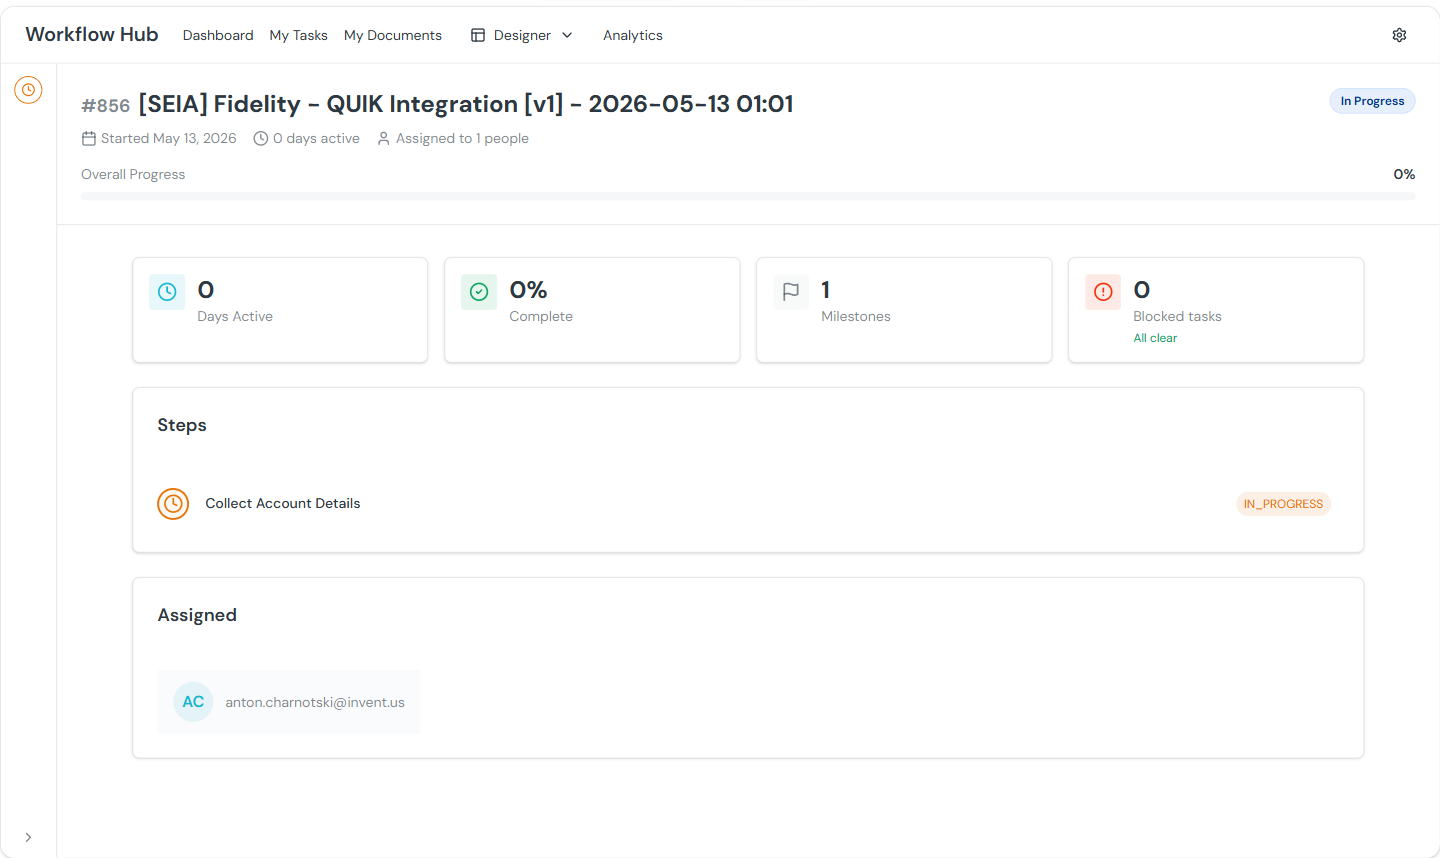This screenshot has width=1440, height=858.
Task: Click the IN_PROGRESS step badge
Action: coord(1283,504)
